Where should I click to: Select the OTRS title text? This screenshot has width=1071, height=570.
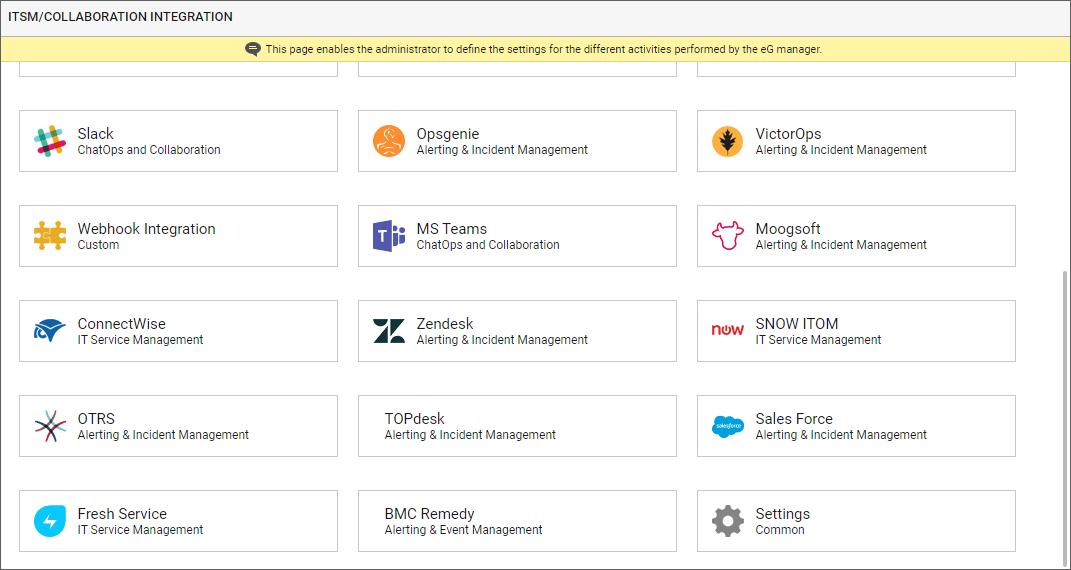(x=96, y=418)
